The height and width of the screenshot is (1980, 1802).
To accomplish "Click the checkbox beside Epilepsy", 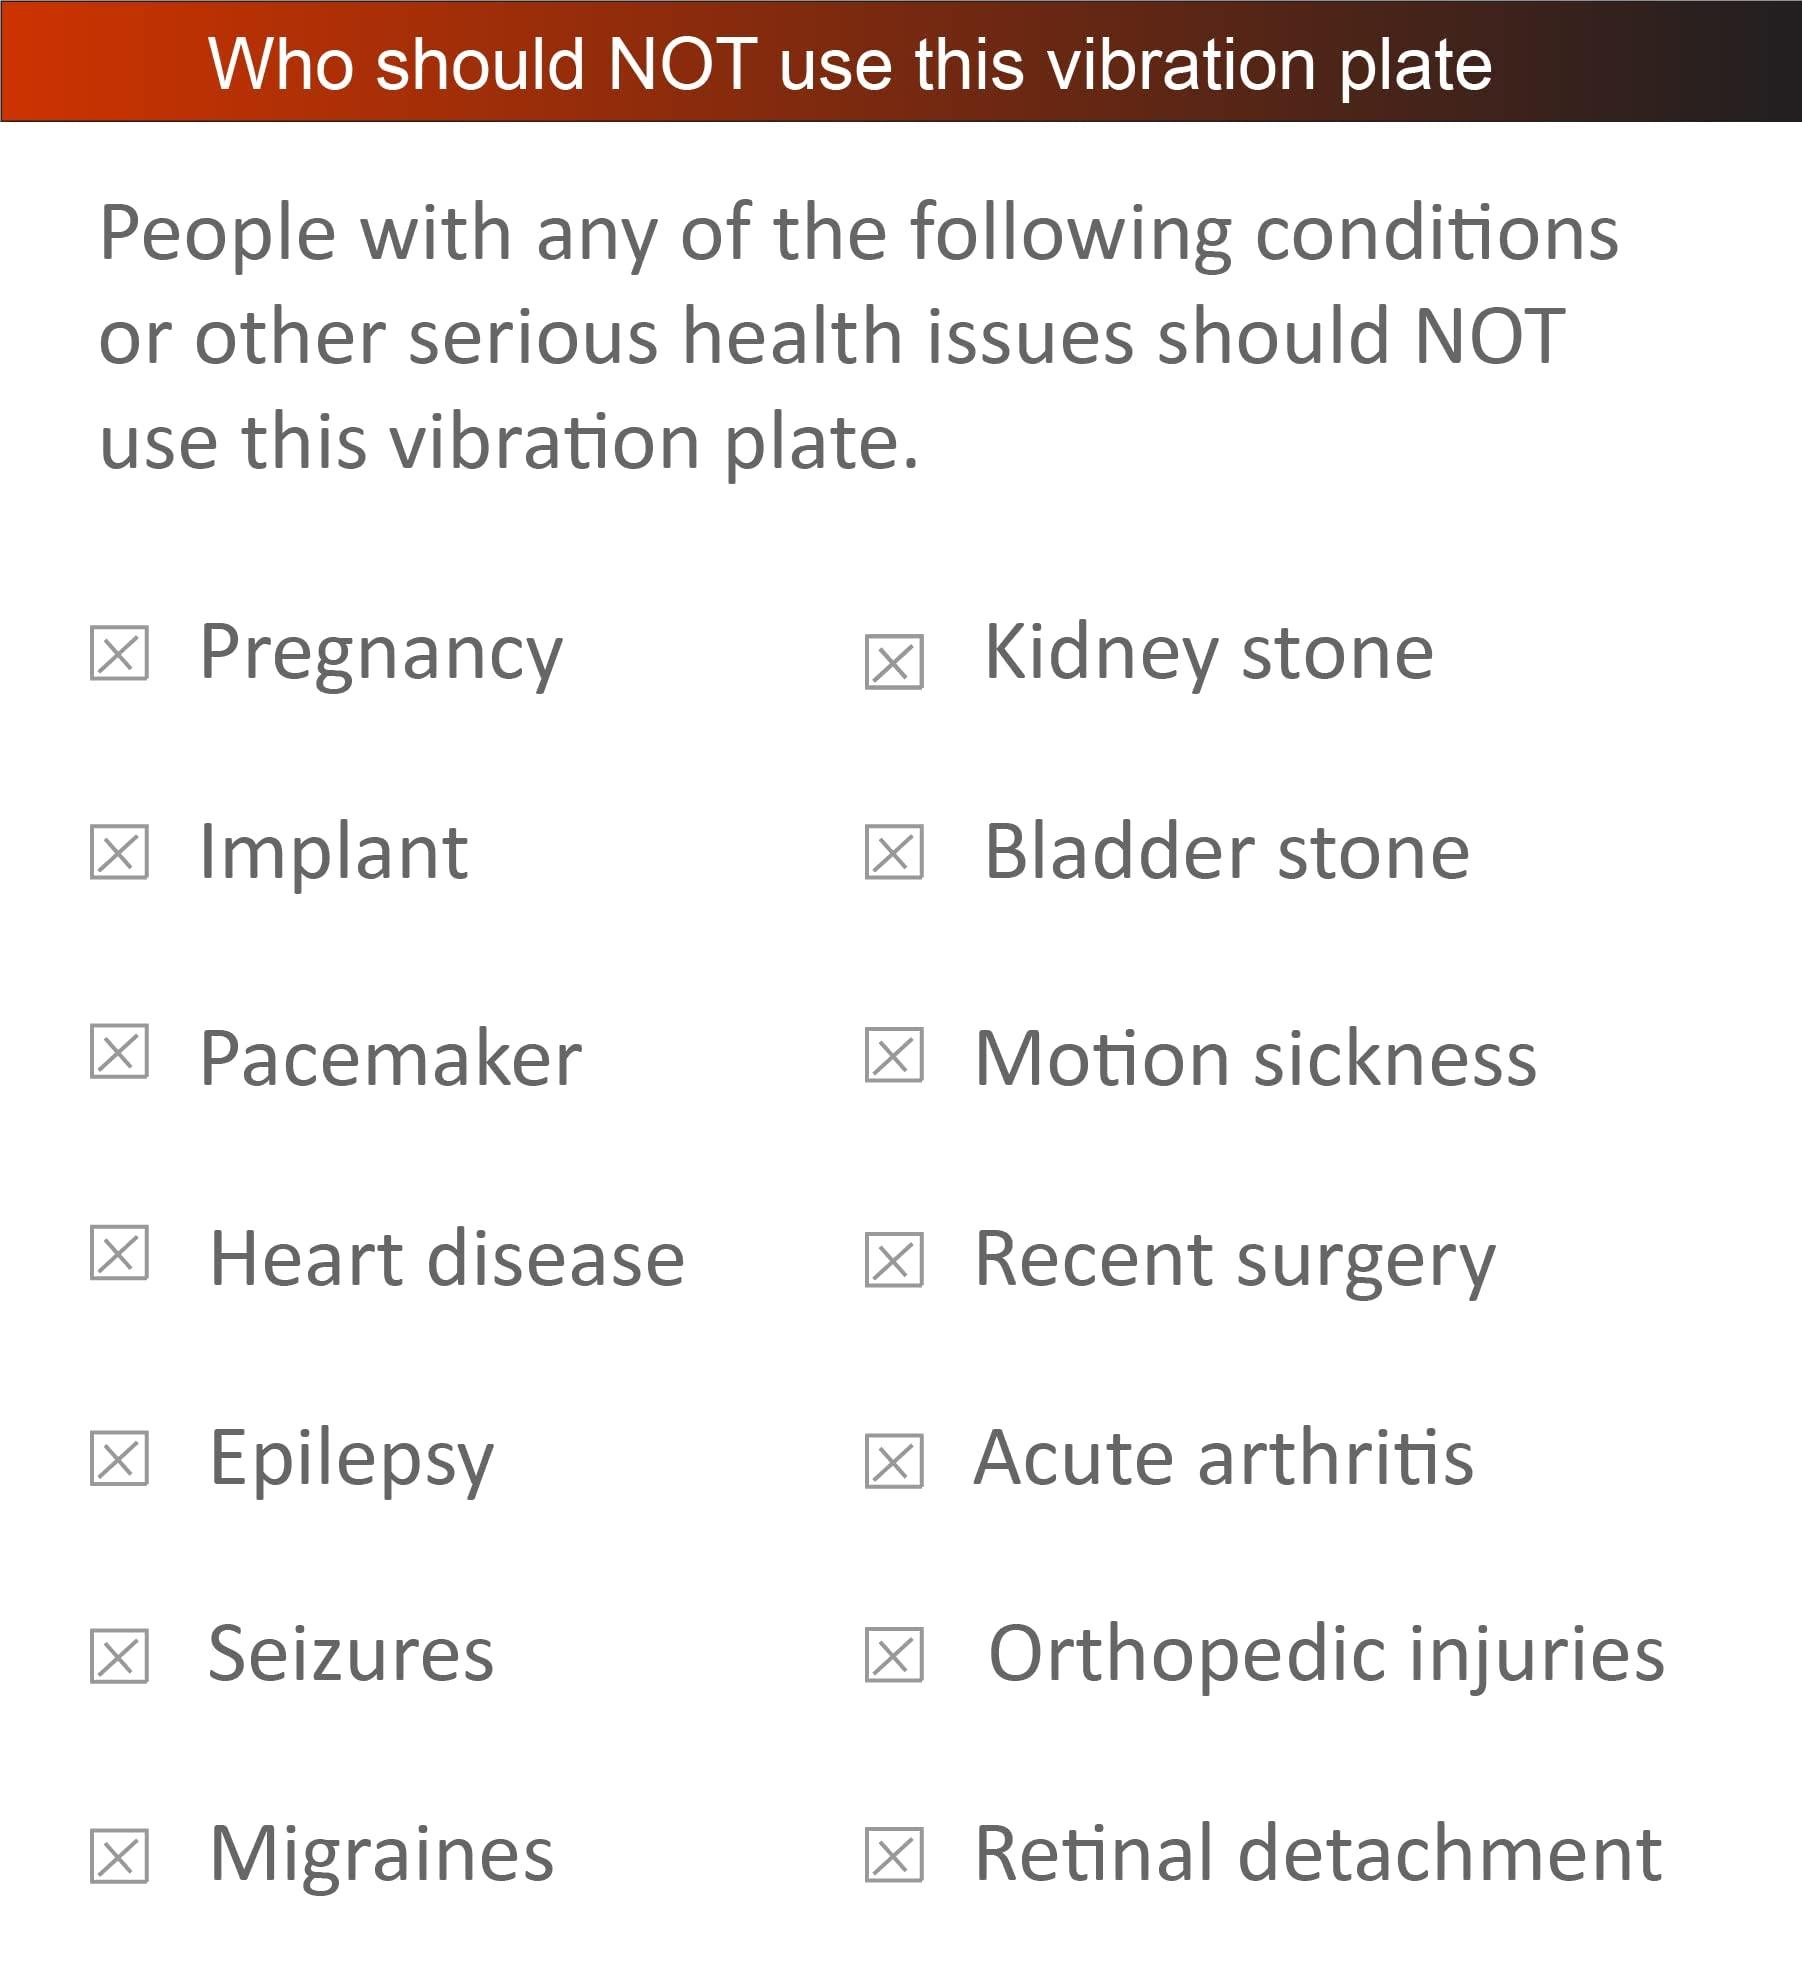I will [119, 1458].
